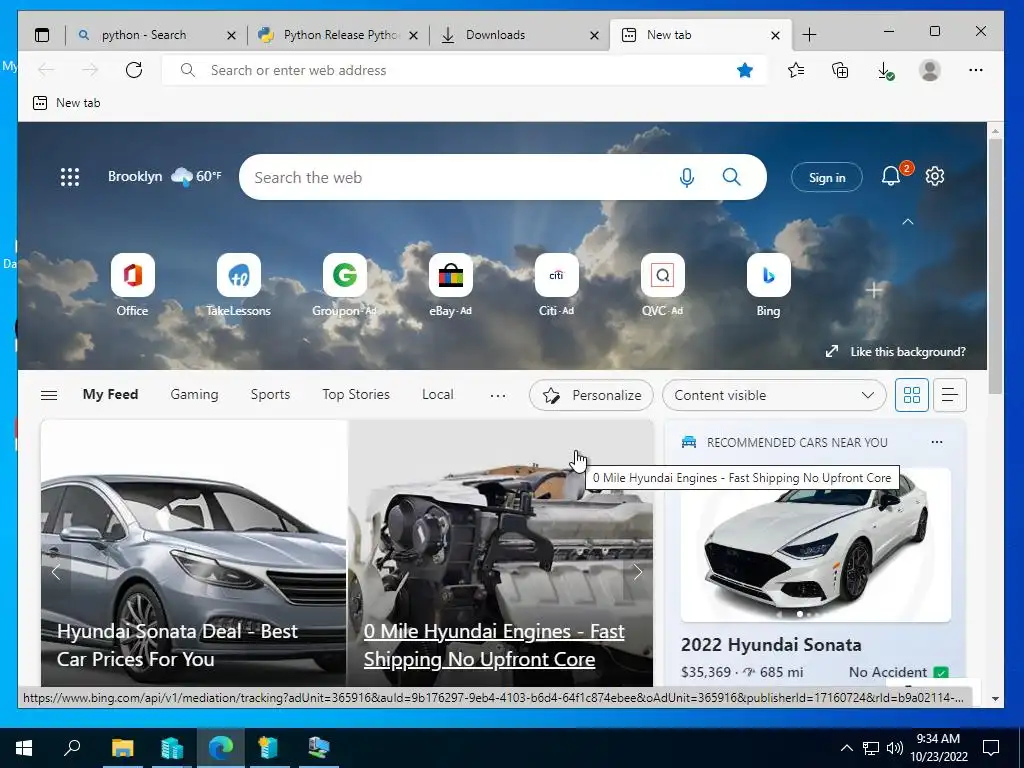
Task: Click the favorite star in address bar
Action: [744, 70]
